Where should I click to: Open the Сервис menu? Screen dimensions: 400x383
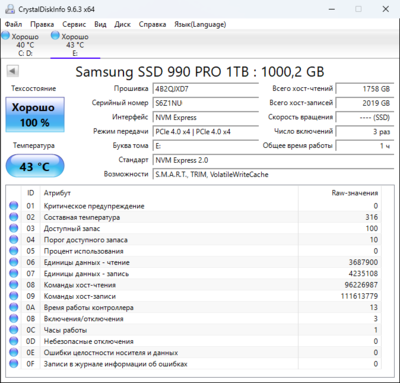tap(74, 24)
